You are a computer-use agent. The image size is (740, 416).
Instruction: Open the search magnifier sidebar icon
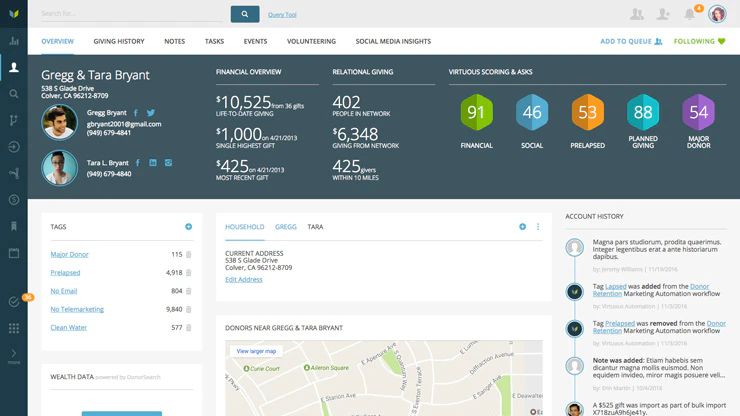[x=14, y=94]
